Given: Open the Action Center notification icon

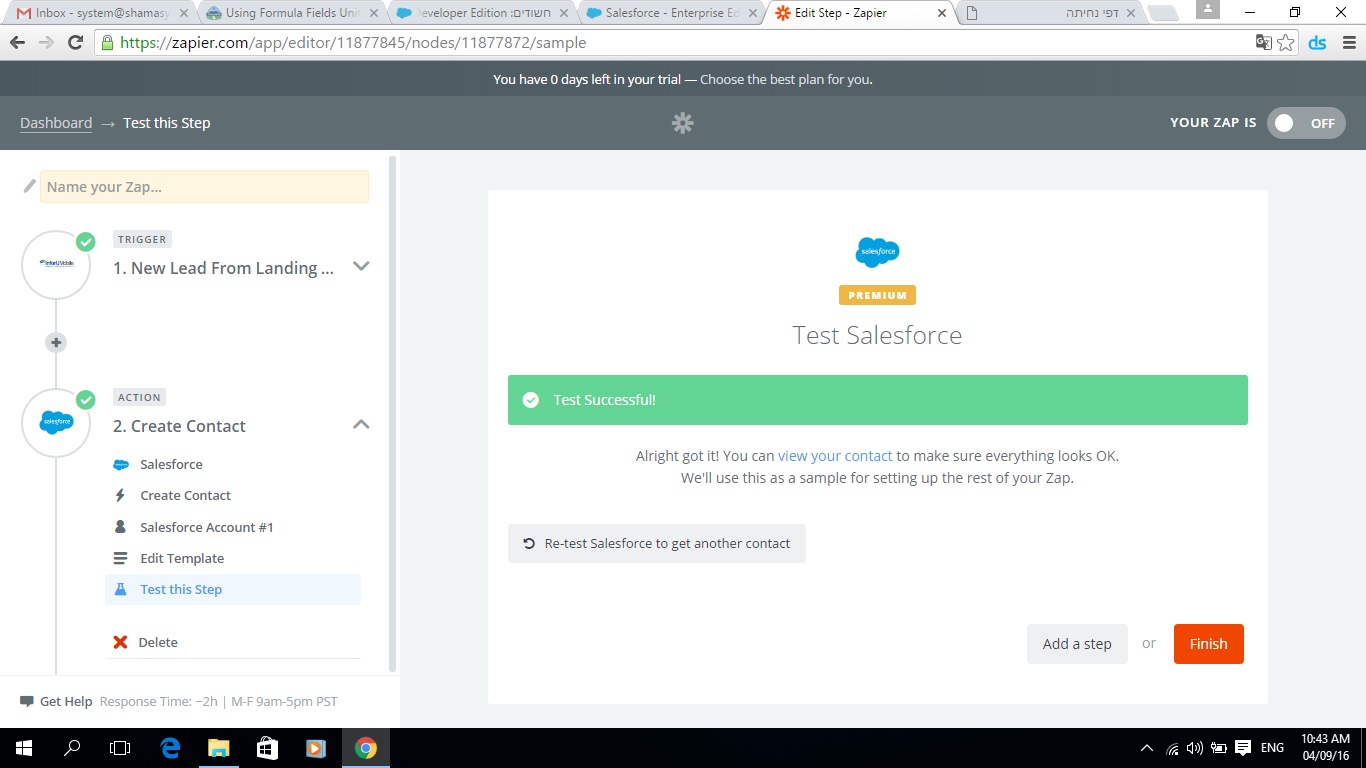Looking at the screenshot, I should click(1242, 748).
